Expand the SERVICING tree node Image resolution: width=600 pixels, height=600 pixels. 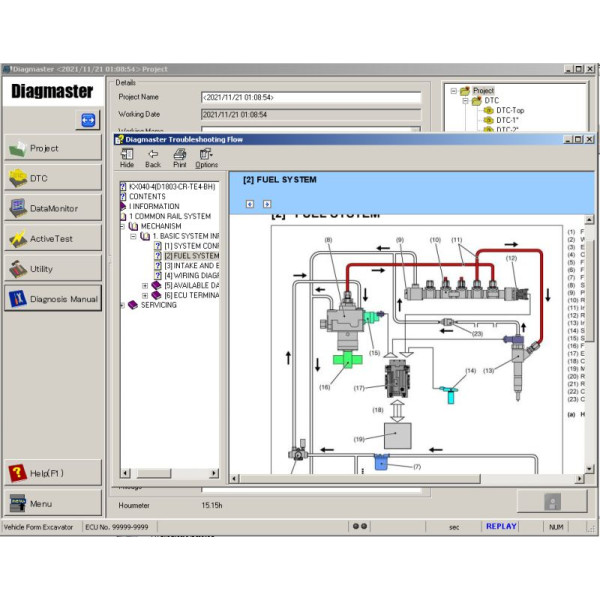click(123, 305)
